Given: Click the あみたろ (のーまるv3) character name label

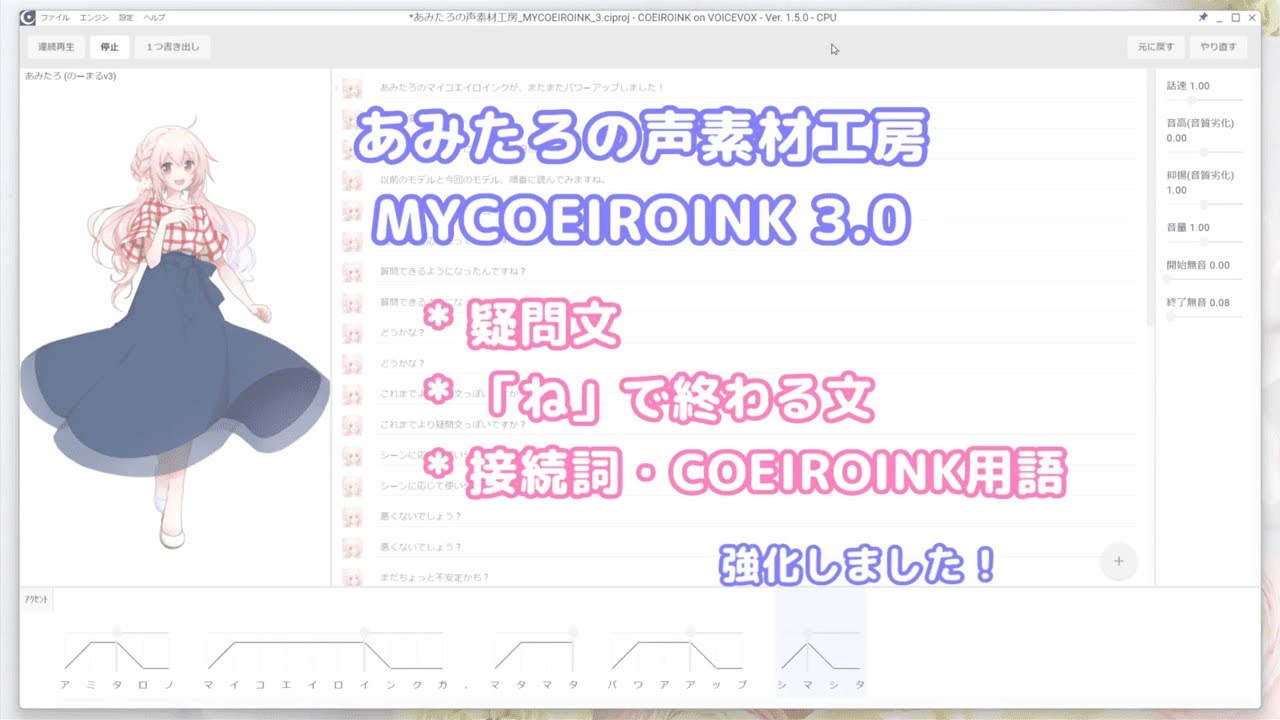Looking at the screenshot, I should [x=70, y=76].
